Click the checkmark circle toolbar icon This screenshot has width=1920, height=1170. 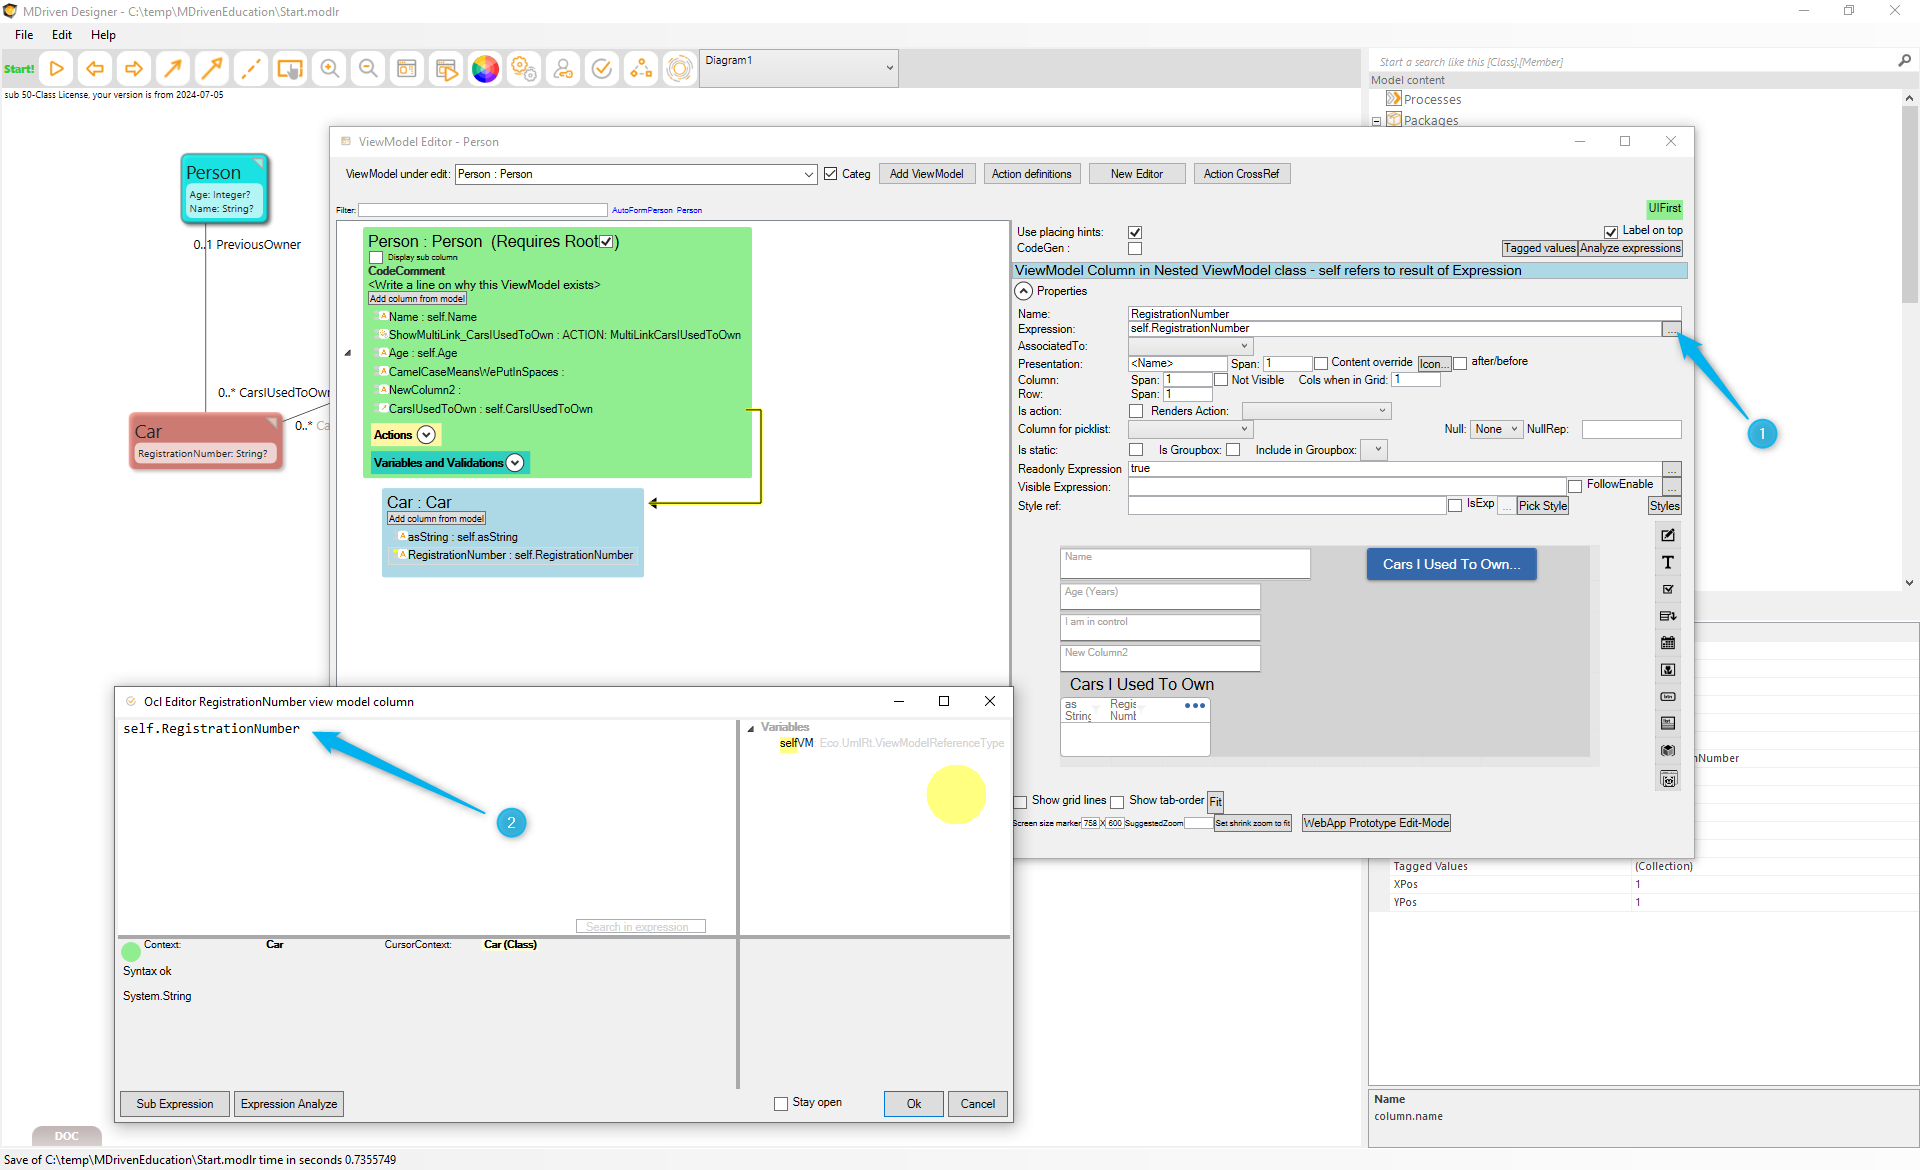(x=602, y=69)
